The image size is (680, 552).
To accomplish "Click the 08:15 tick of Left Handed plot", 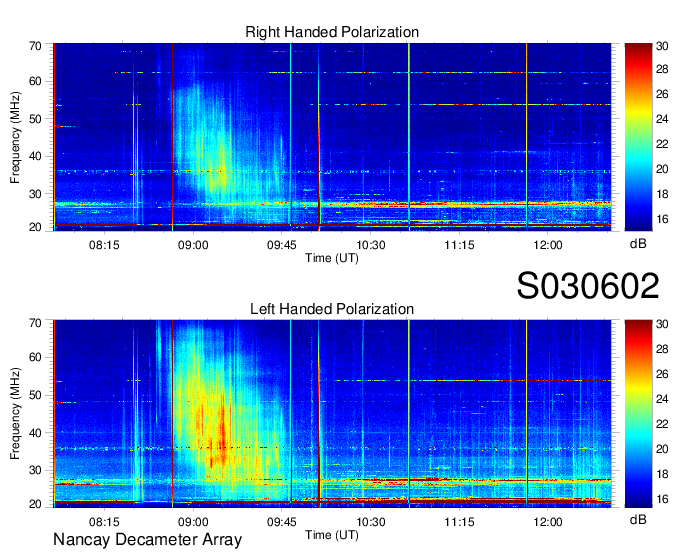I will pos(104,521).
